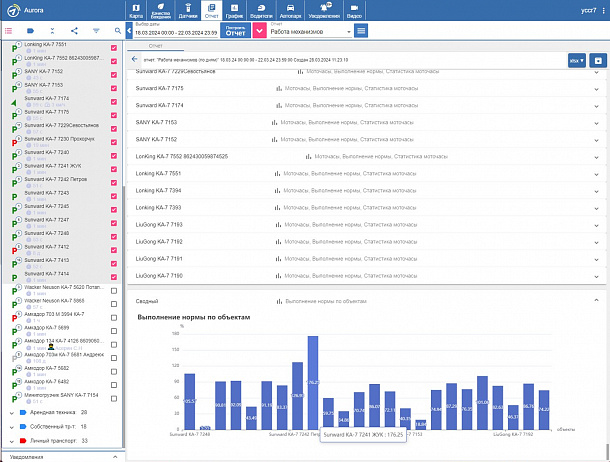Click the tallest 176.25 chart bar
The image size is (610, 462).
(x=313, y=383)
